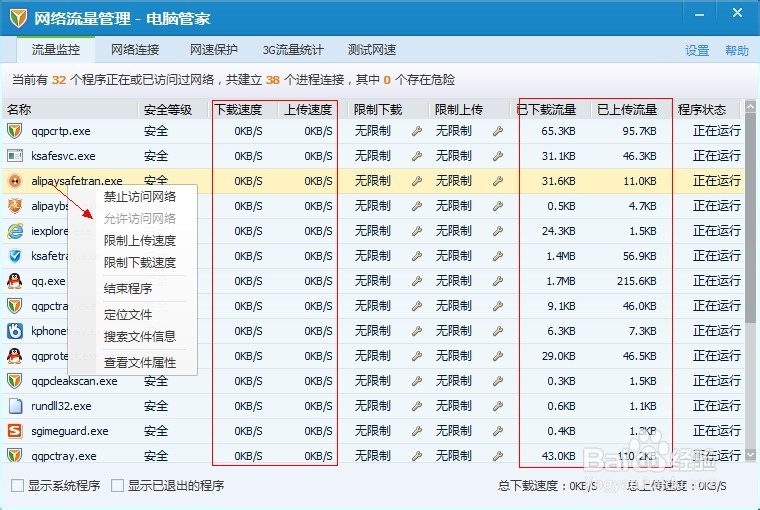Edit upload limit wrench for qqpcrtp.exe

498,131
